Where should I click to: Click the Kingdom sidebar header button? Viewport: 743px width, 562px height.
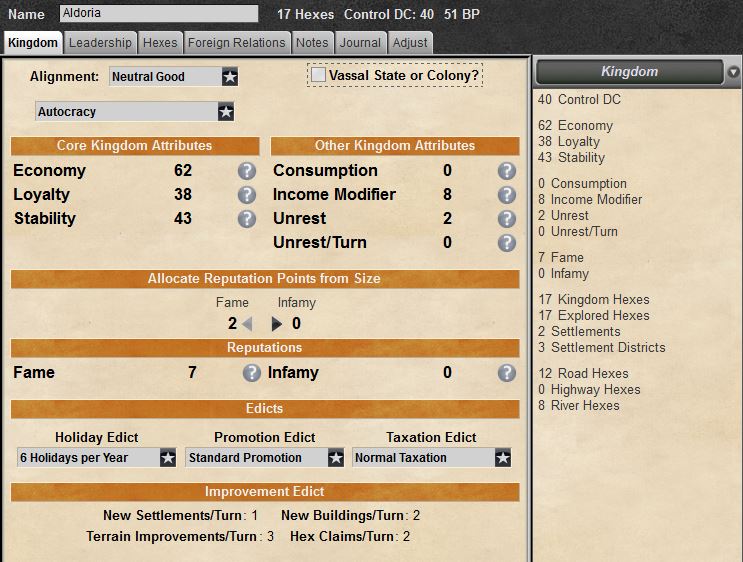click(629, 72)
